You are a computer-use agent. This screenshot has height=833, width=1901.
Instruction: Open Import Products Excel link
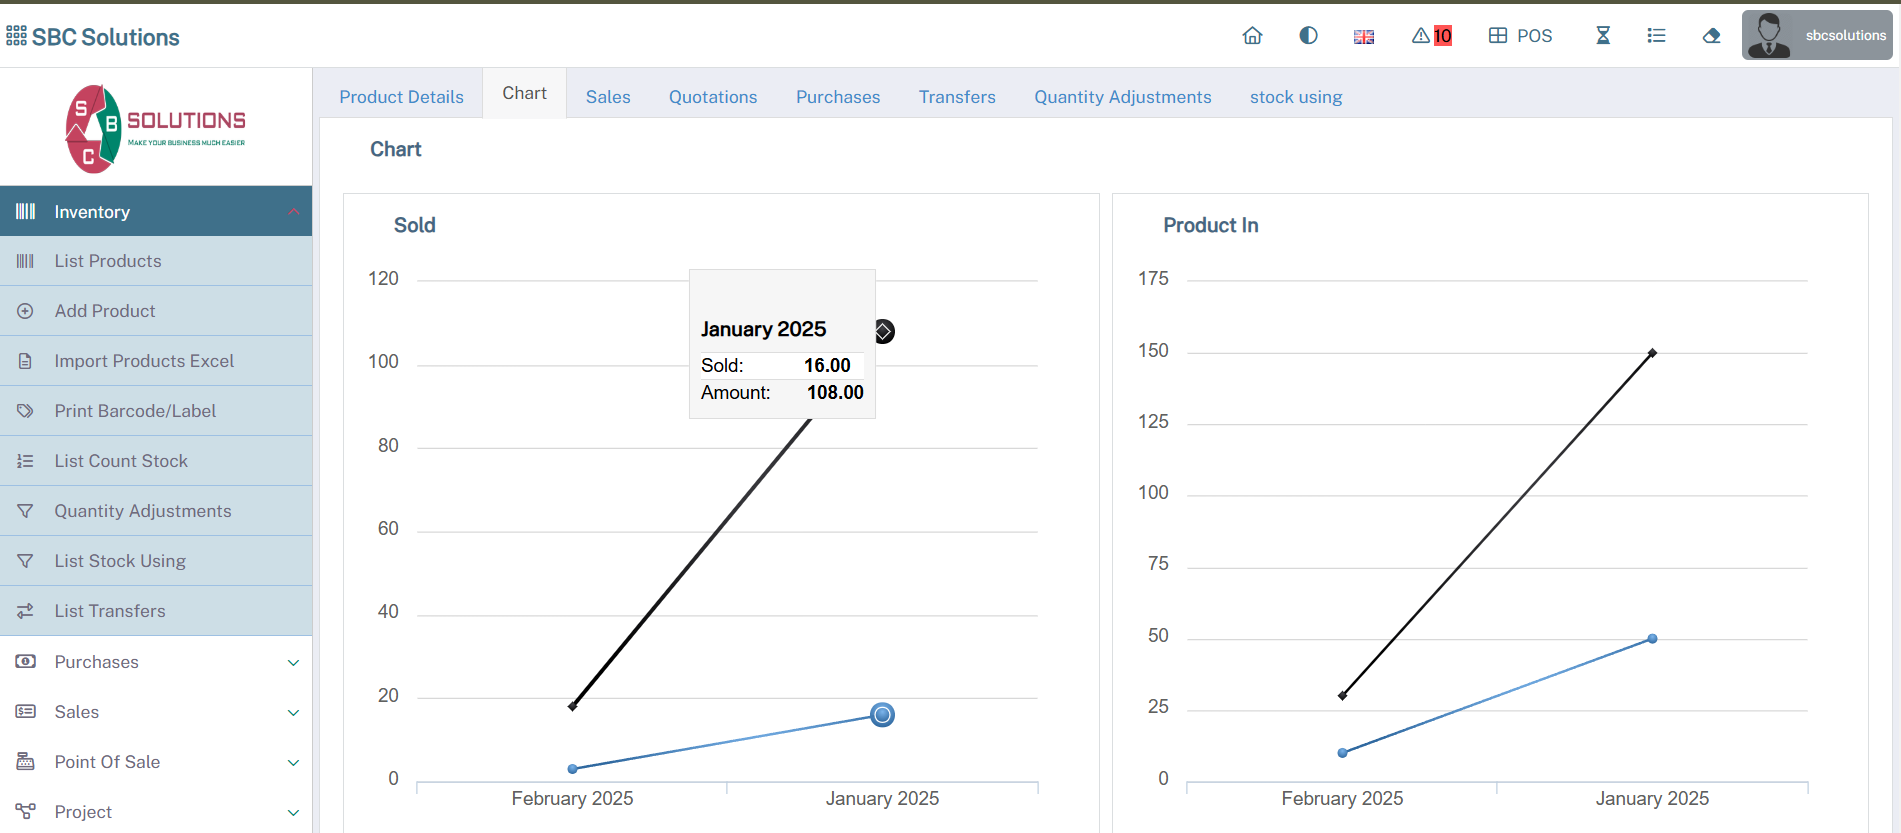[144, 361]
